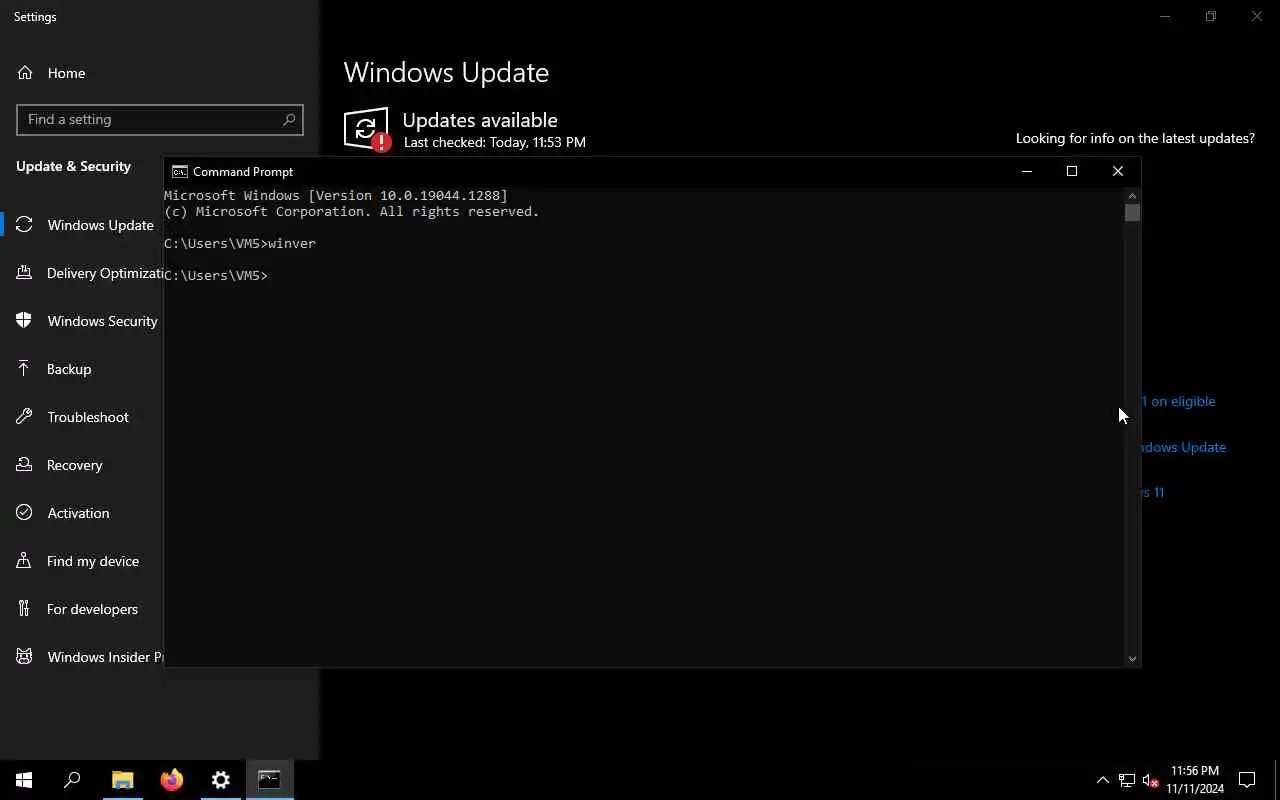Click the Windows Update page heading
Image resolution: width=1280 pixels, height=800 pixels.
(446, 73)
